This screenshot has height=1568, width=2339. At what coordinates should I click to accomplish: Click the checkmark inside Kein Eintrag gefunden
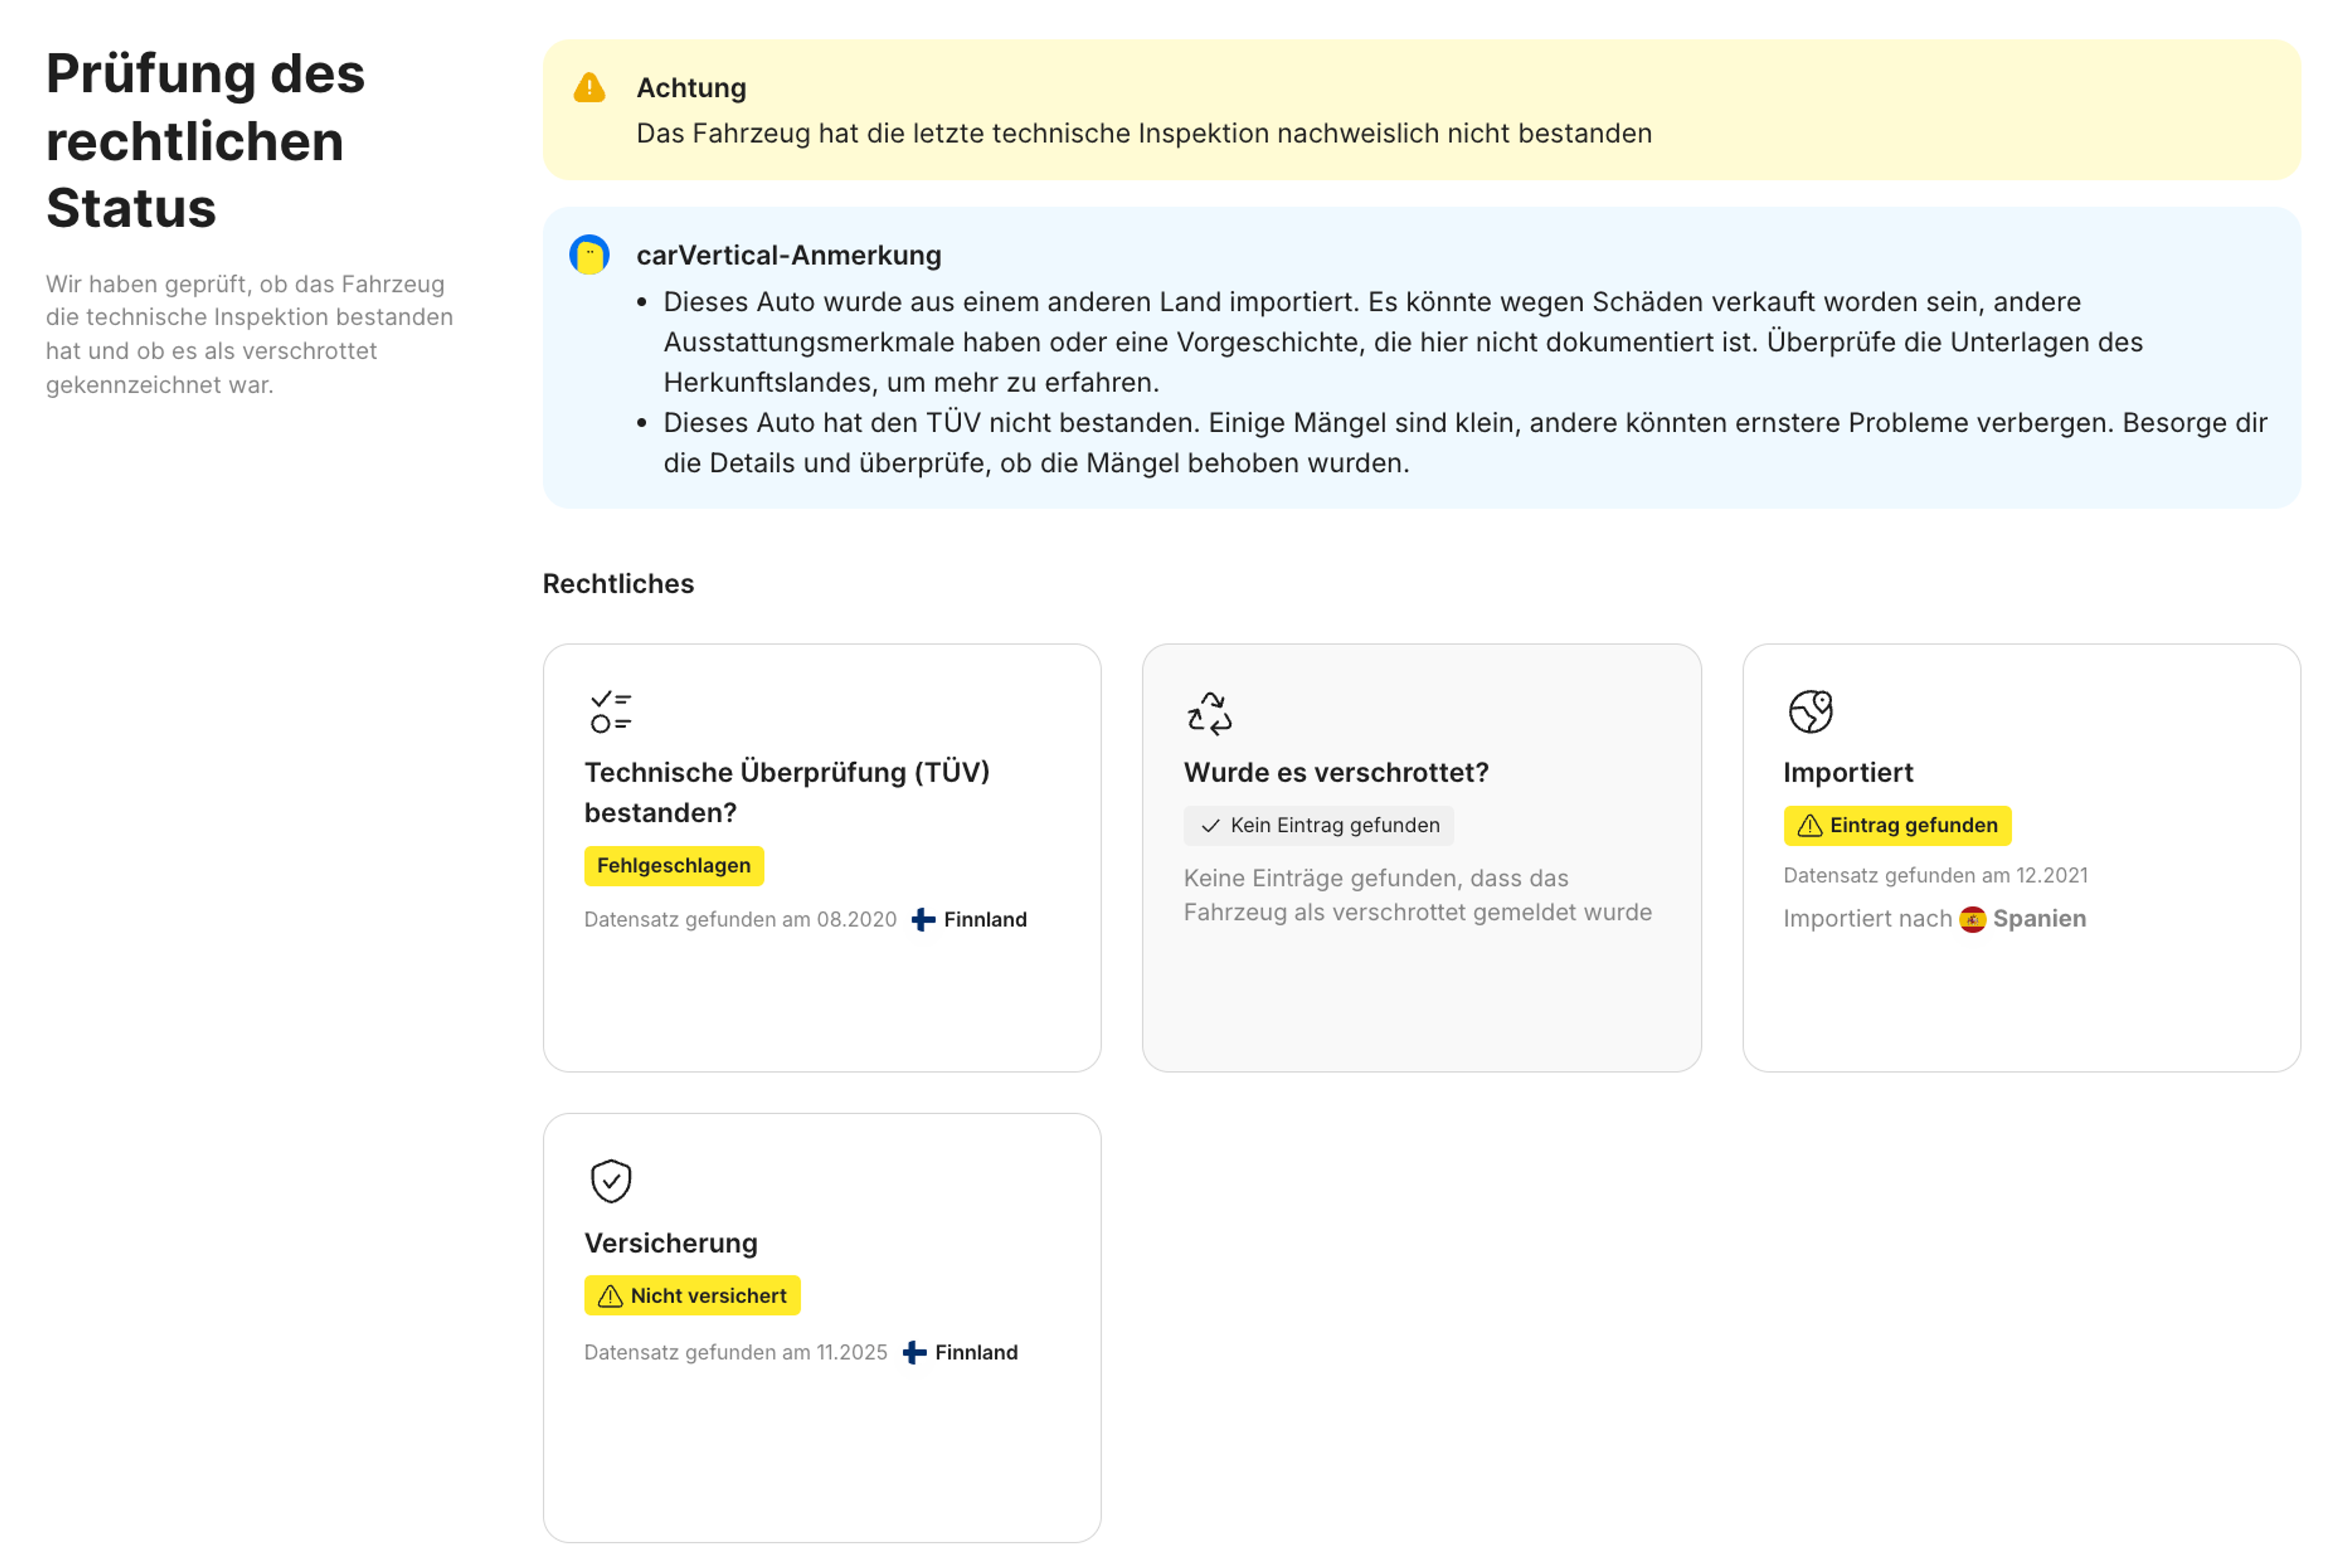point(1211,826)
